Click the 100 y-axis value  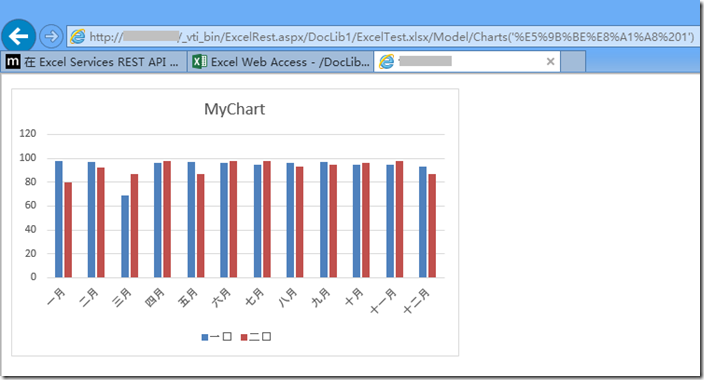[28, 158]
